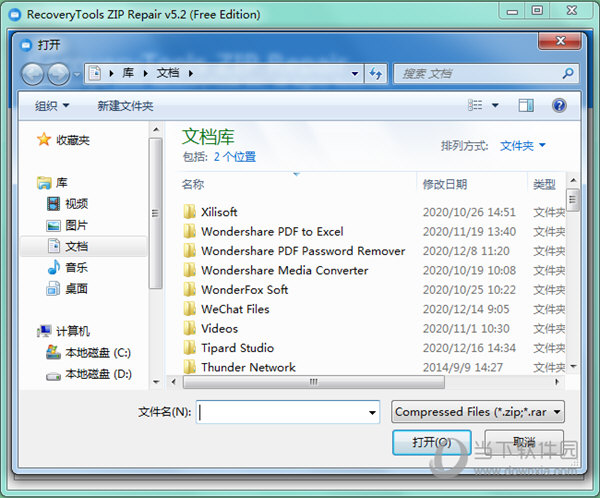Expand the chevron after 文档 in address bar
The width and height of the screenshot is (600, 498).
(191, 73)
